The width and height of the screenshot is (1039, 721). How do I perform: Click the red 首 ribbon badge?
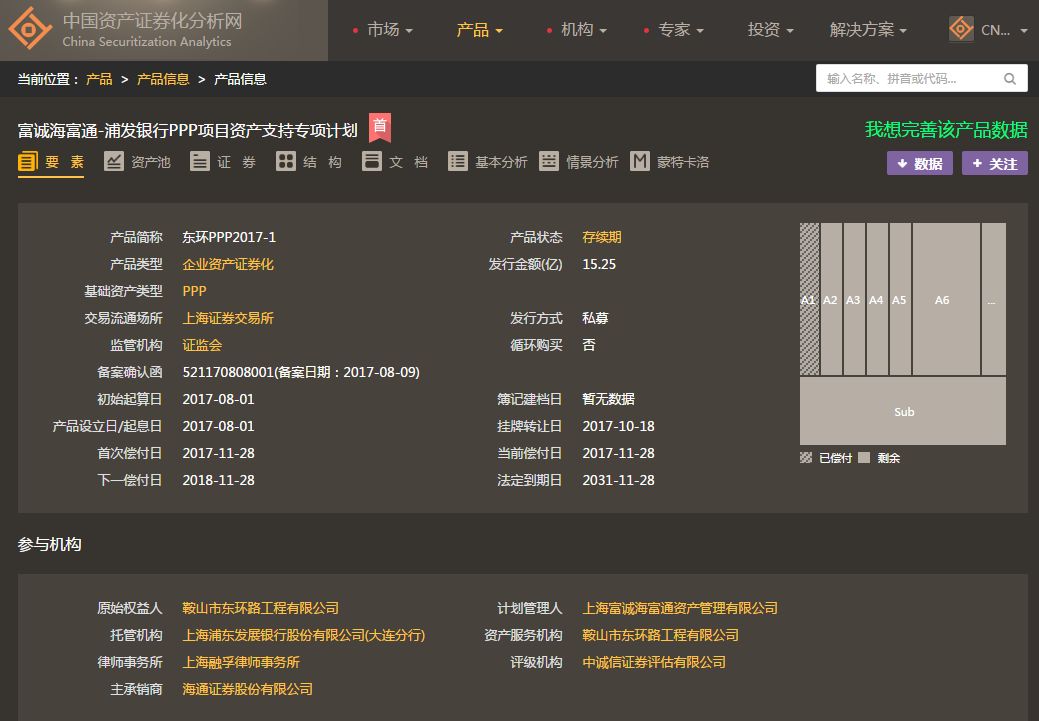point(380,127)
